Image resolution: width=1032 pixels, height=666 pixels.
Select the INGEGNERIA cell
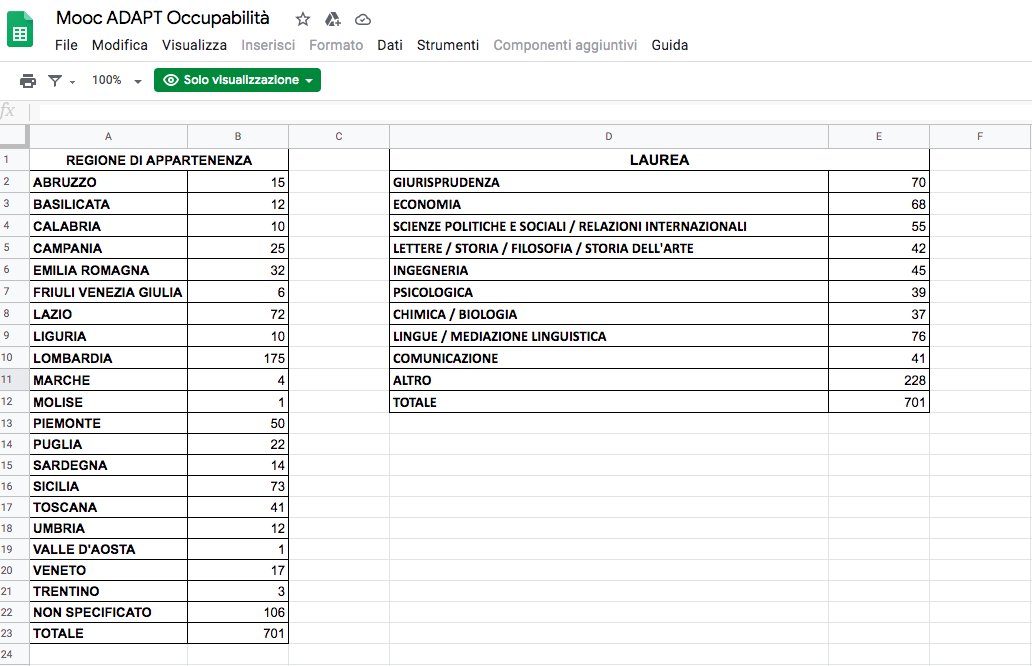tap(609, 270)
